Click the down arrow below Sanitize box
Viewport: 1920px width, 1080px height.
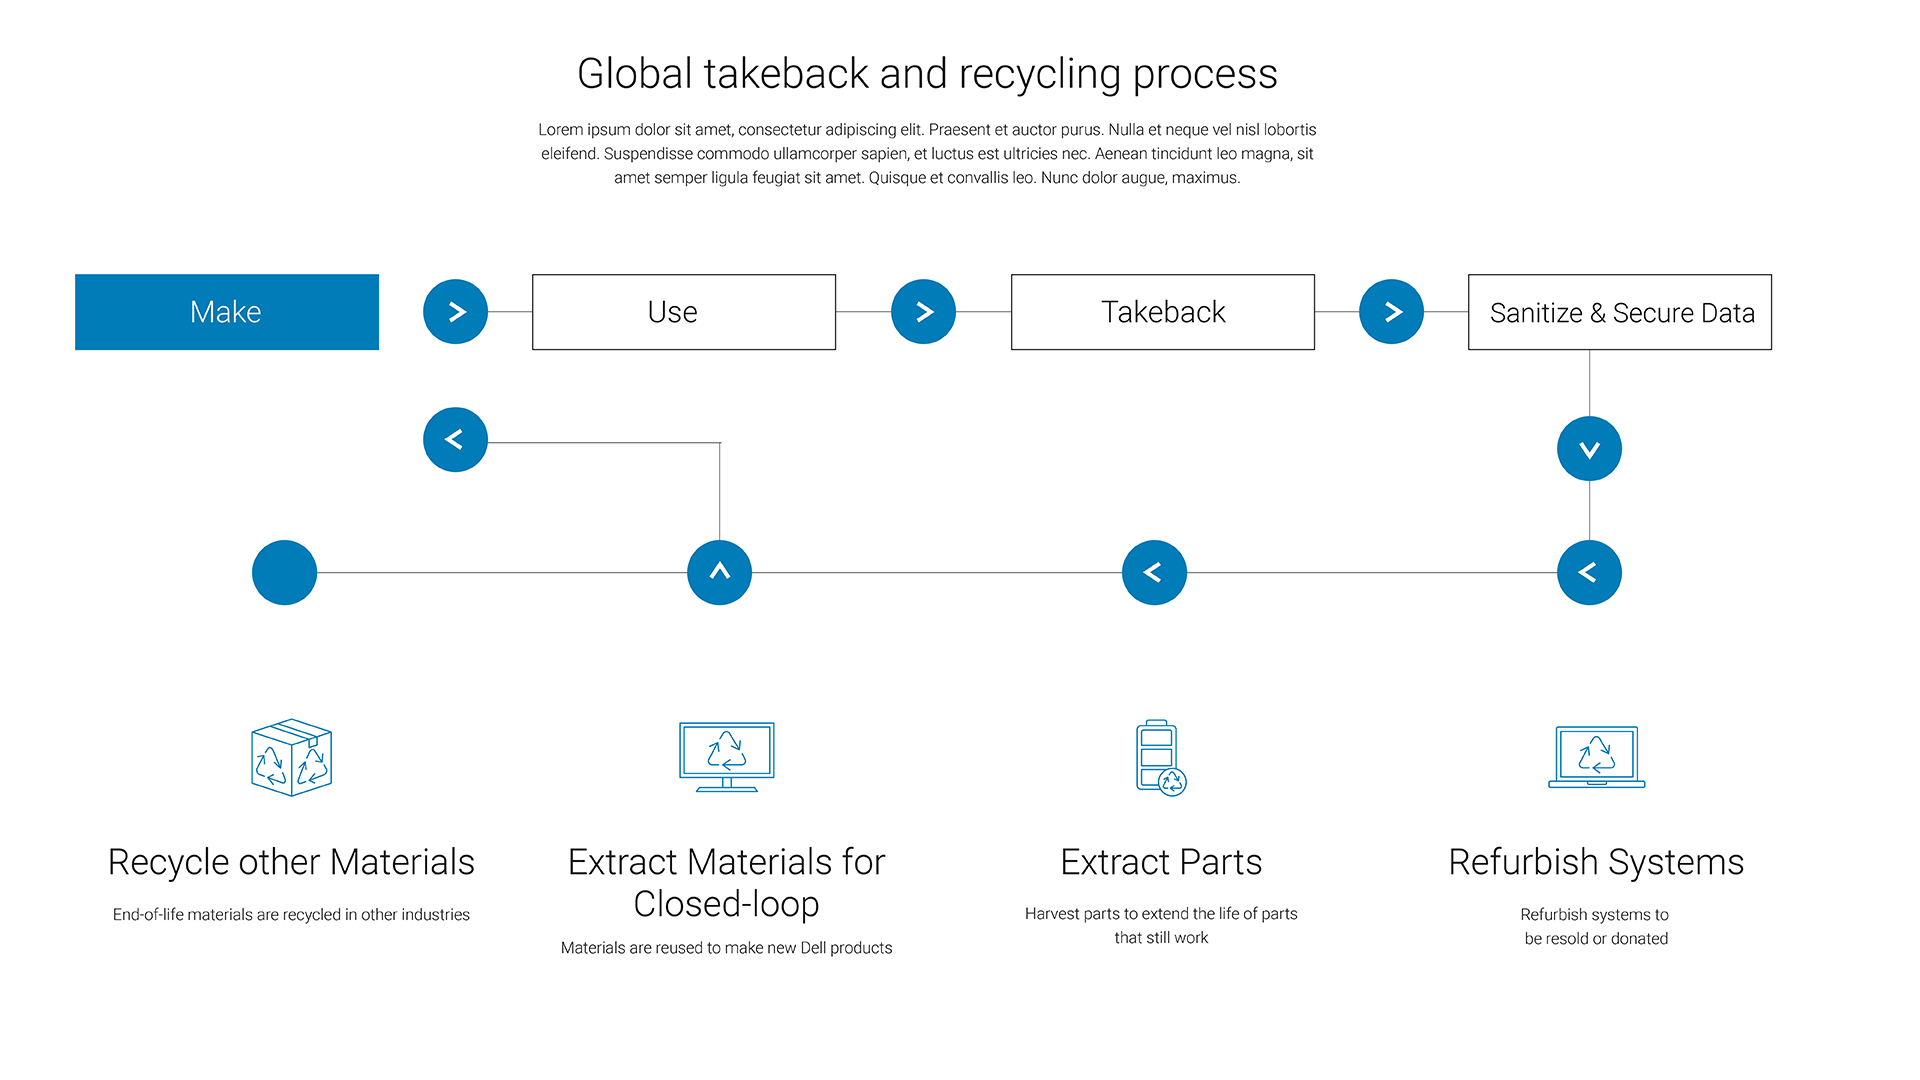pyautogui.click(x=1589, y=449)
